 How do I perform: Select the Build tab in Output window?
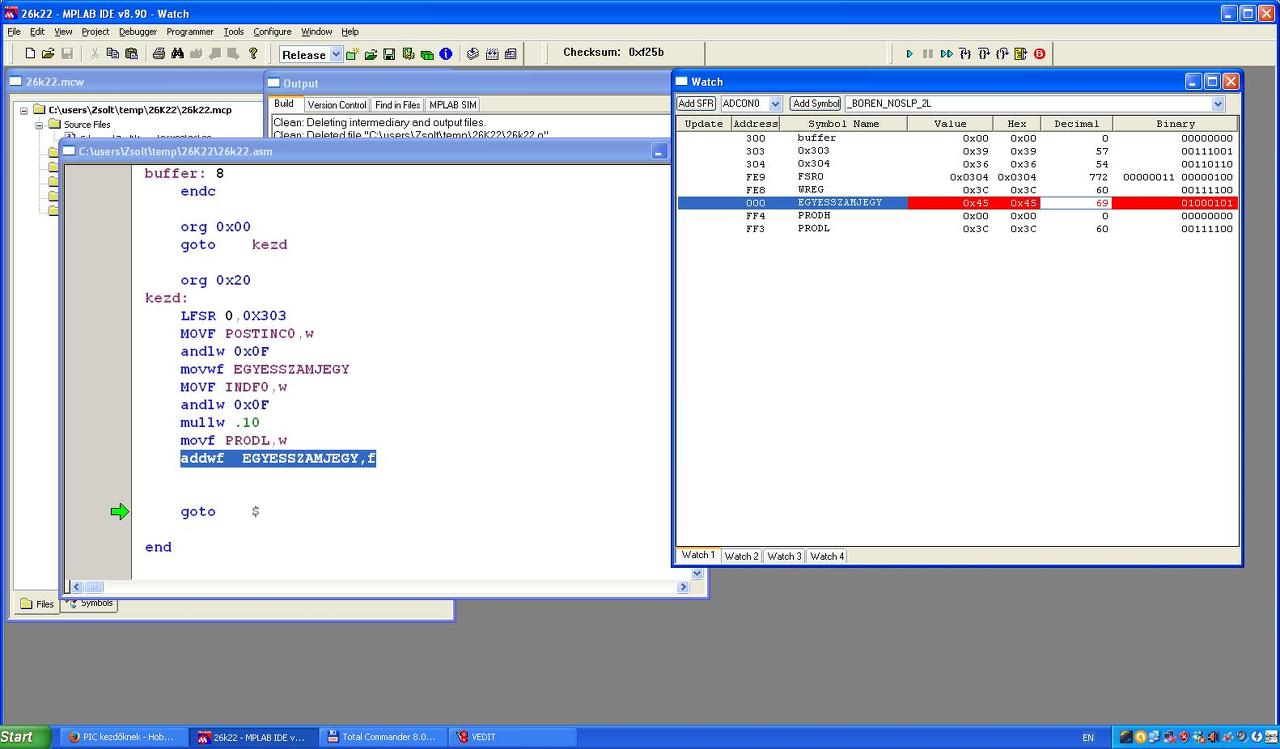(x=284, y=104)
